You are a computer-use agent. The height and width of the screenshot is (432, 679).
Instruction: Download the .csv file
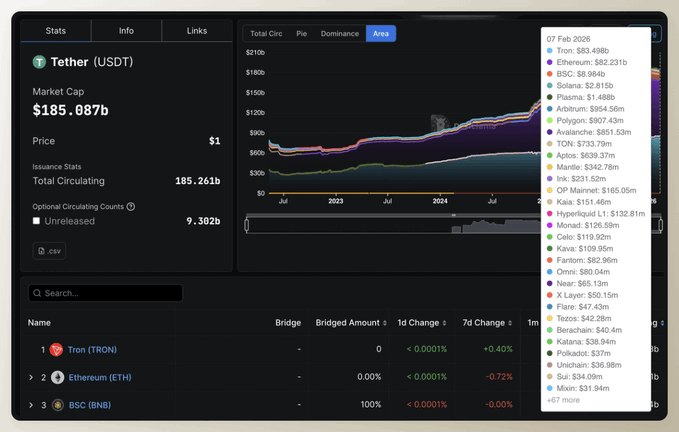49,251
